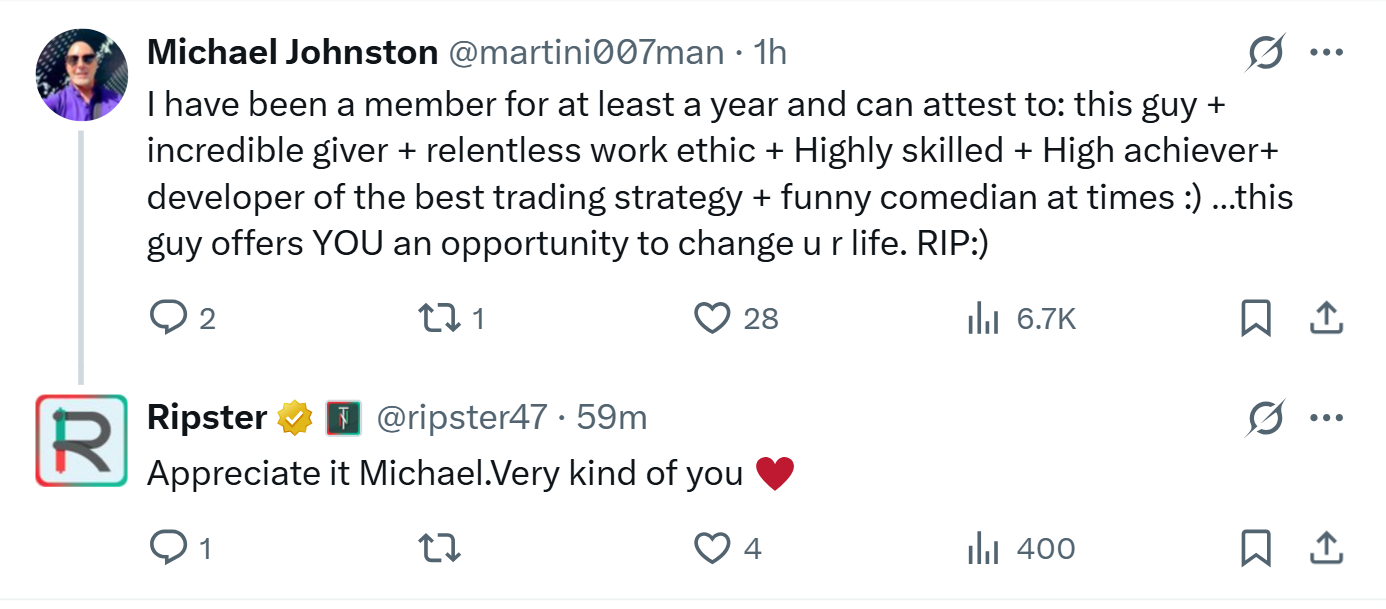
Task: Share Michael Johnston's post
Action: pos(1325,318)
